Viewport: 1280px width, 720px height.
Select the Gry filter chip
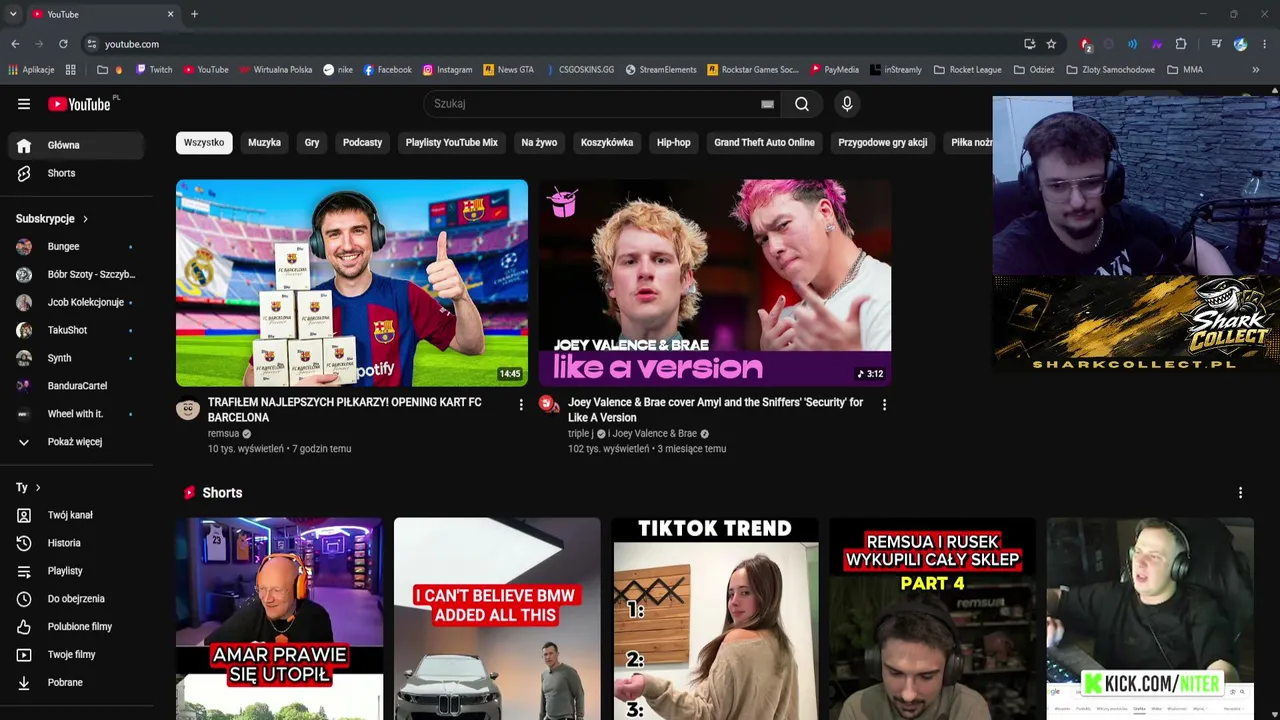[312, 143]
